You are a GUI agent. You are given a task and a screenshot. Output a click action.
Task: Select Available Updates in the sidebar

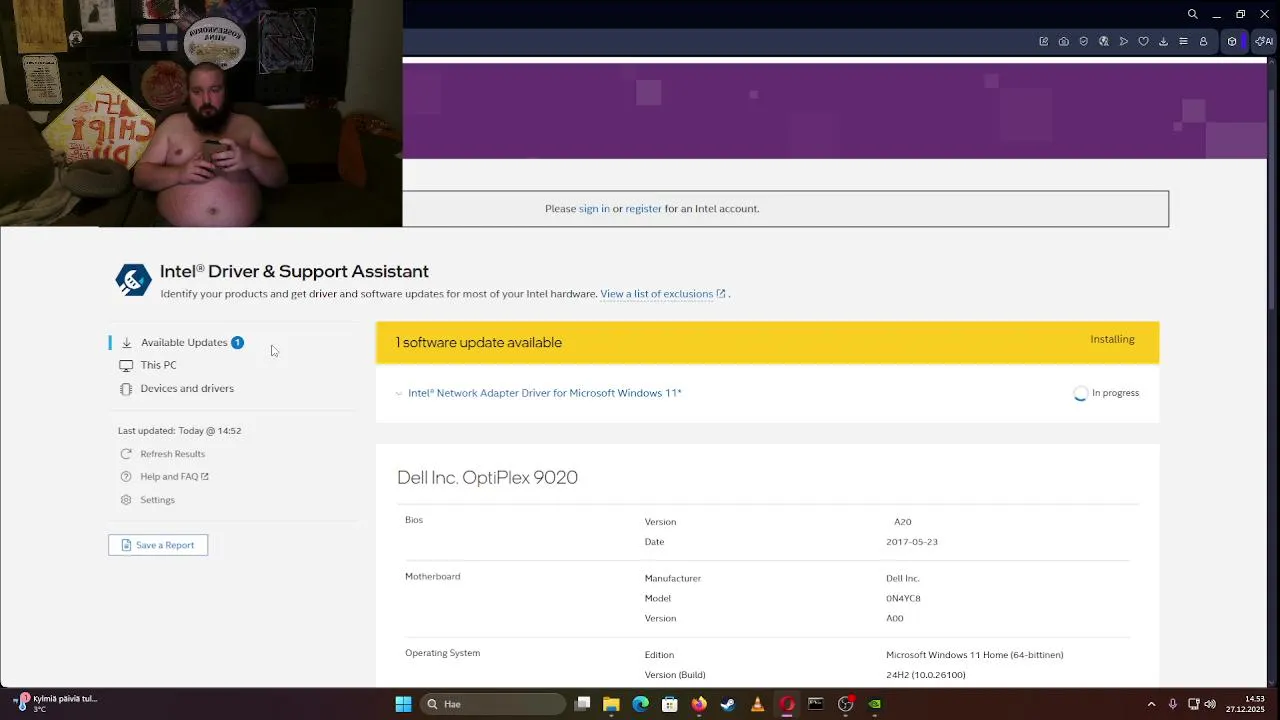click(x=184, y=342)
